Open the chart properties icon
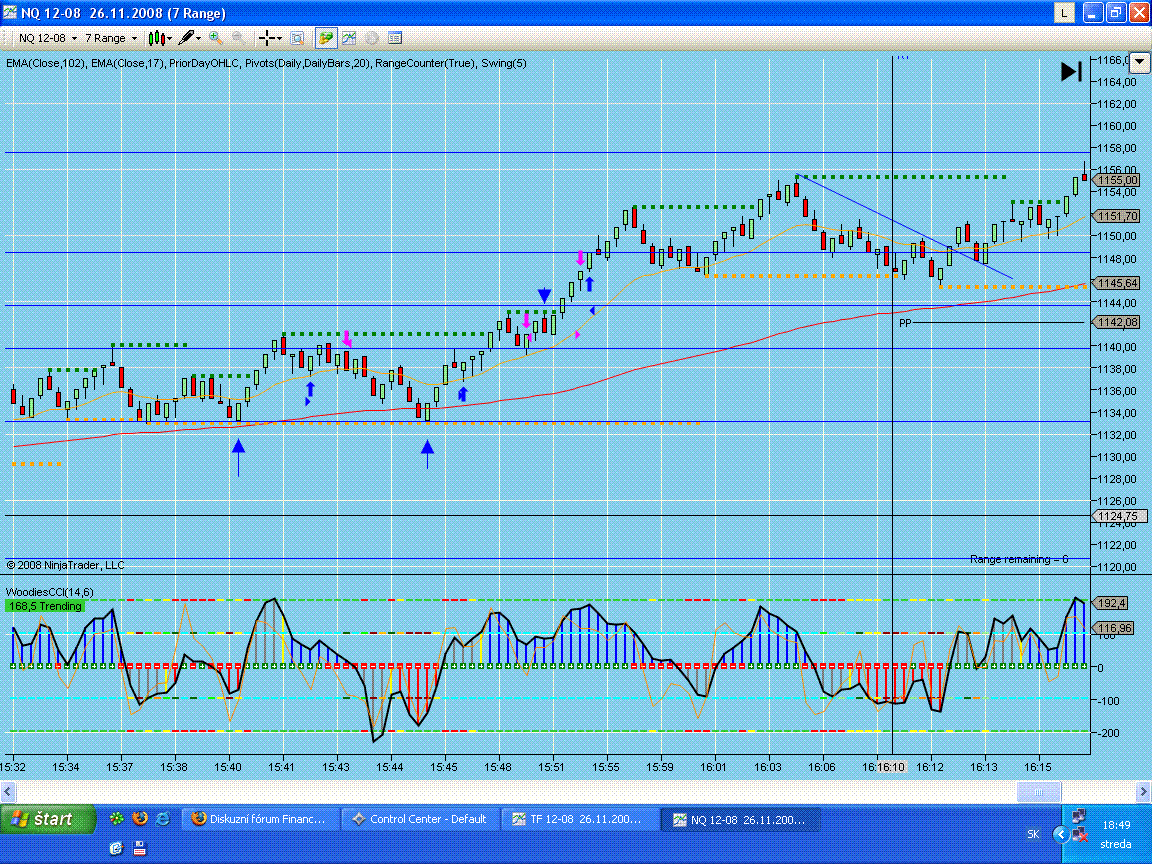The width and height of the screenshot is (1152, 864). point(395,38)
